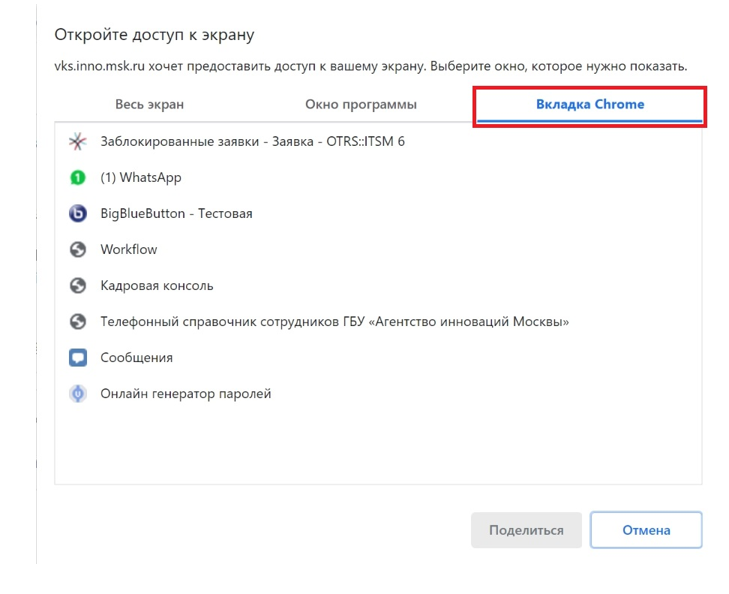Image resolution: width=729 pixels, height=594 pixels.
Task: Cancel the dialog with Отмена
Action: 646,531
